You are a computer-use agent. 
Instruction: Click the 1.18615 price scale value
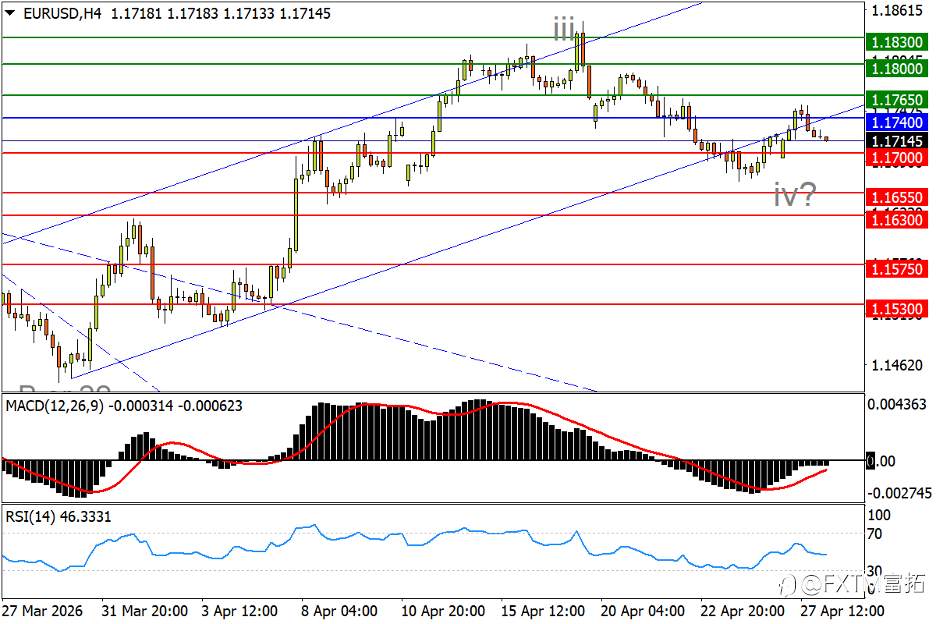[x=897, y=11]
